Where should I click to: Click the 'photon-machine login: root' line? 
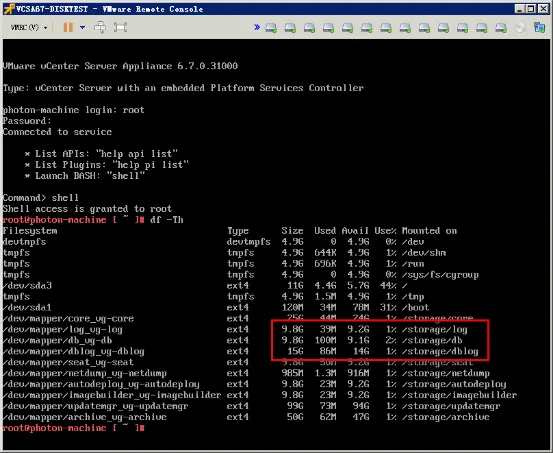click(x=73, y=110)
